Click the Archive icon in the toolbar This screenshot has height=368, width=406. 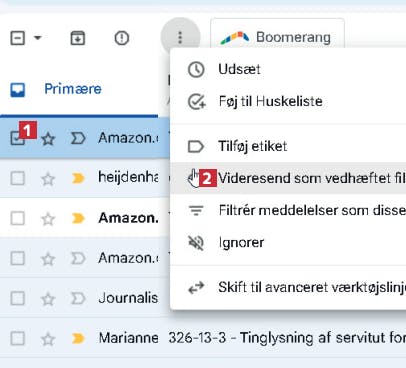click(78, 38)
